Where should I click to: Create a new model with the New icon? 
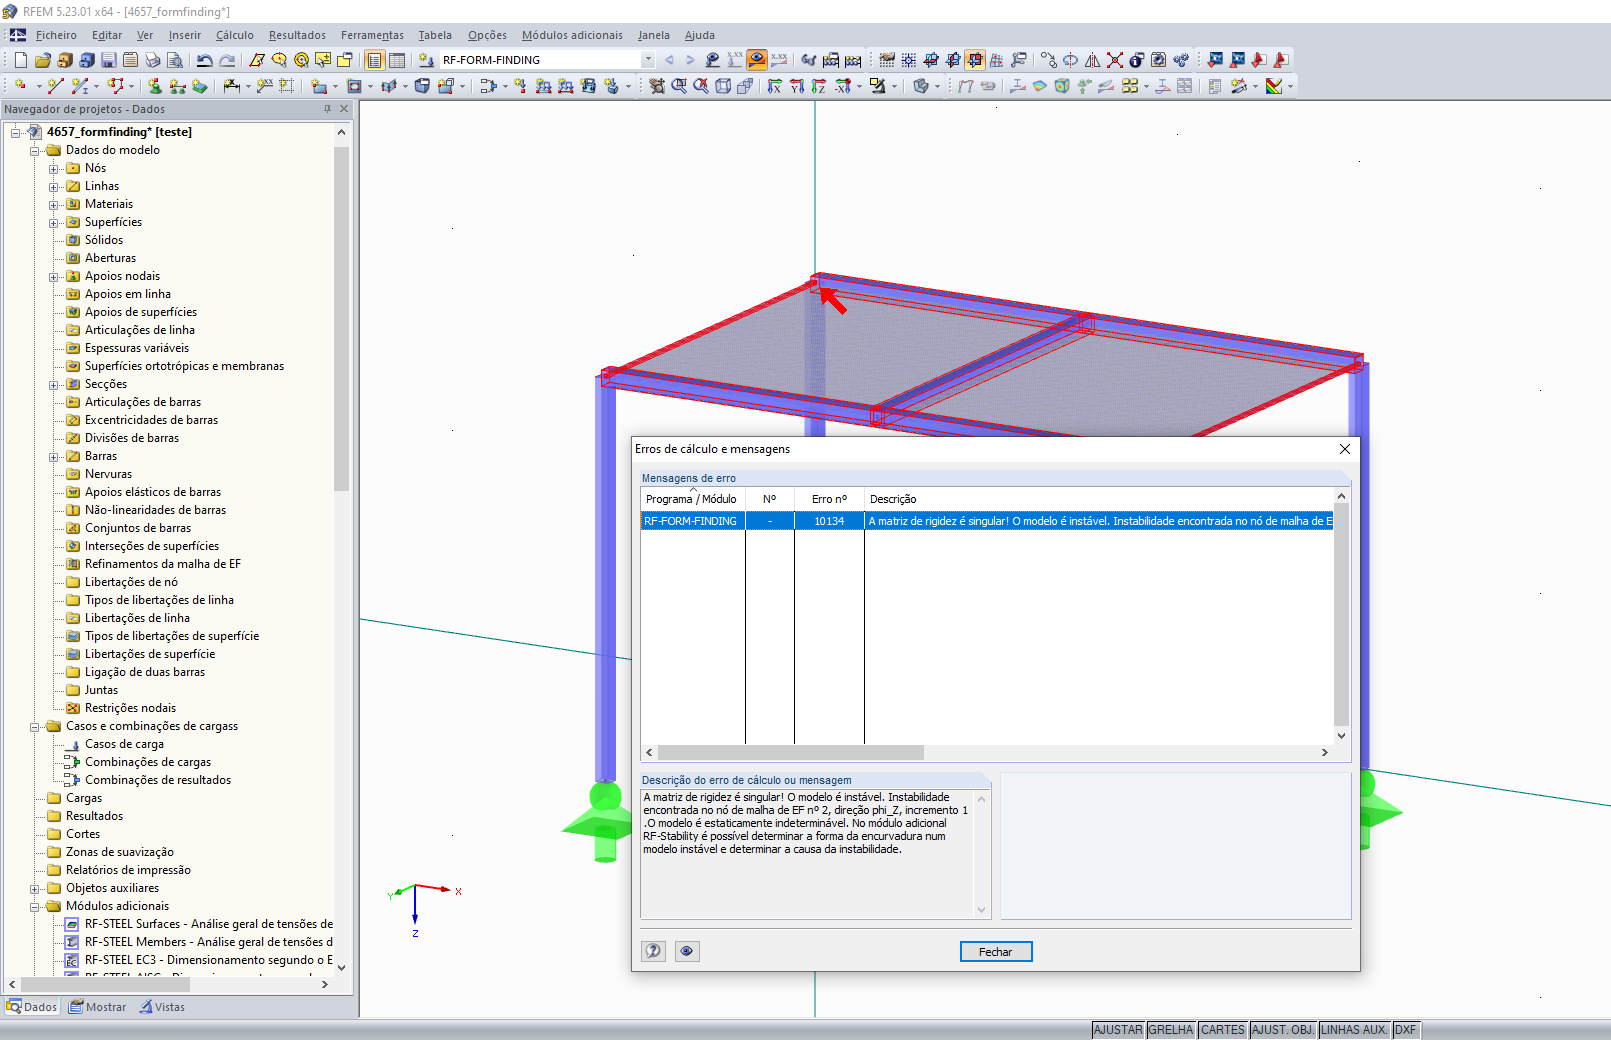pos(20,60)
